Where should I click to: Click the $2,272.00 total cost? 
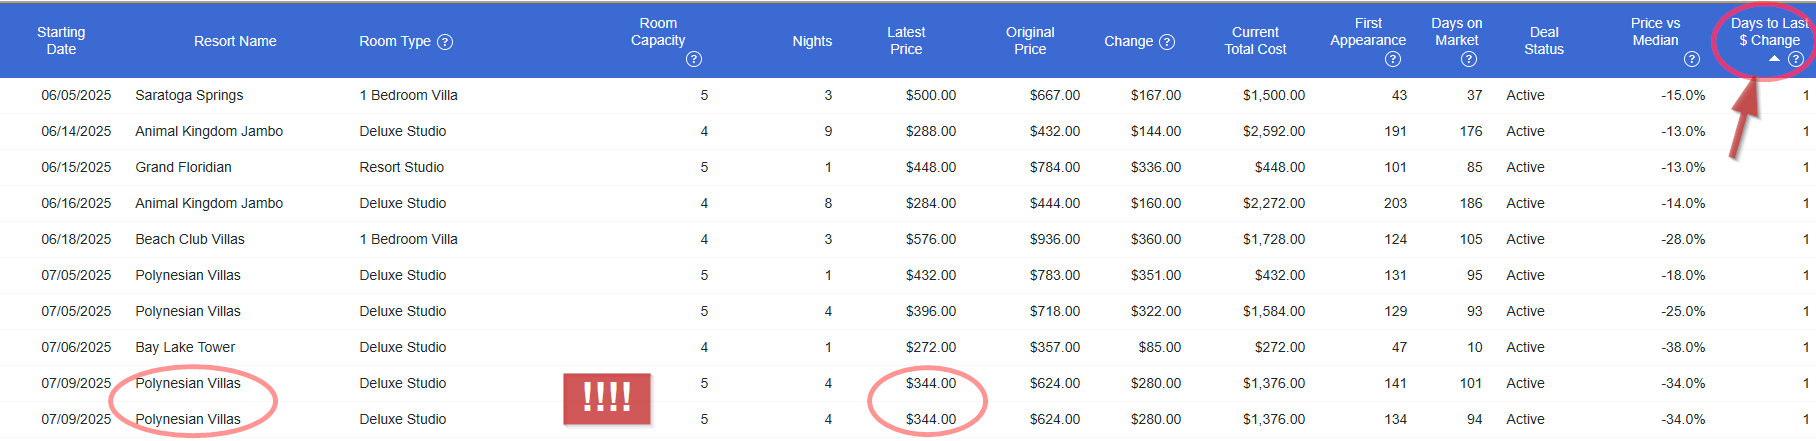[1274, 204]
